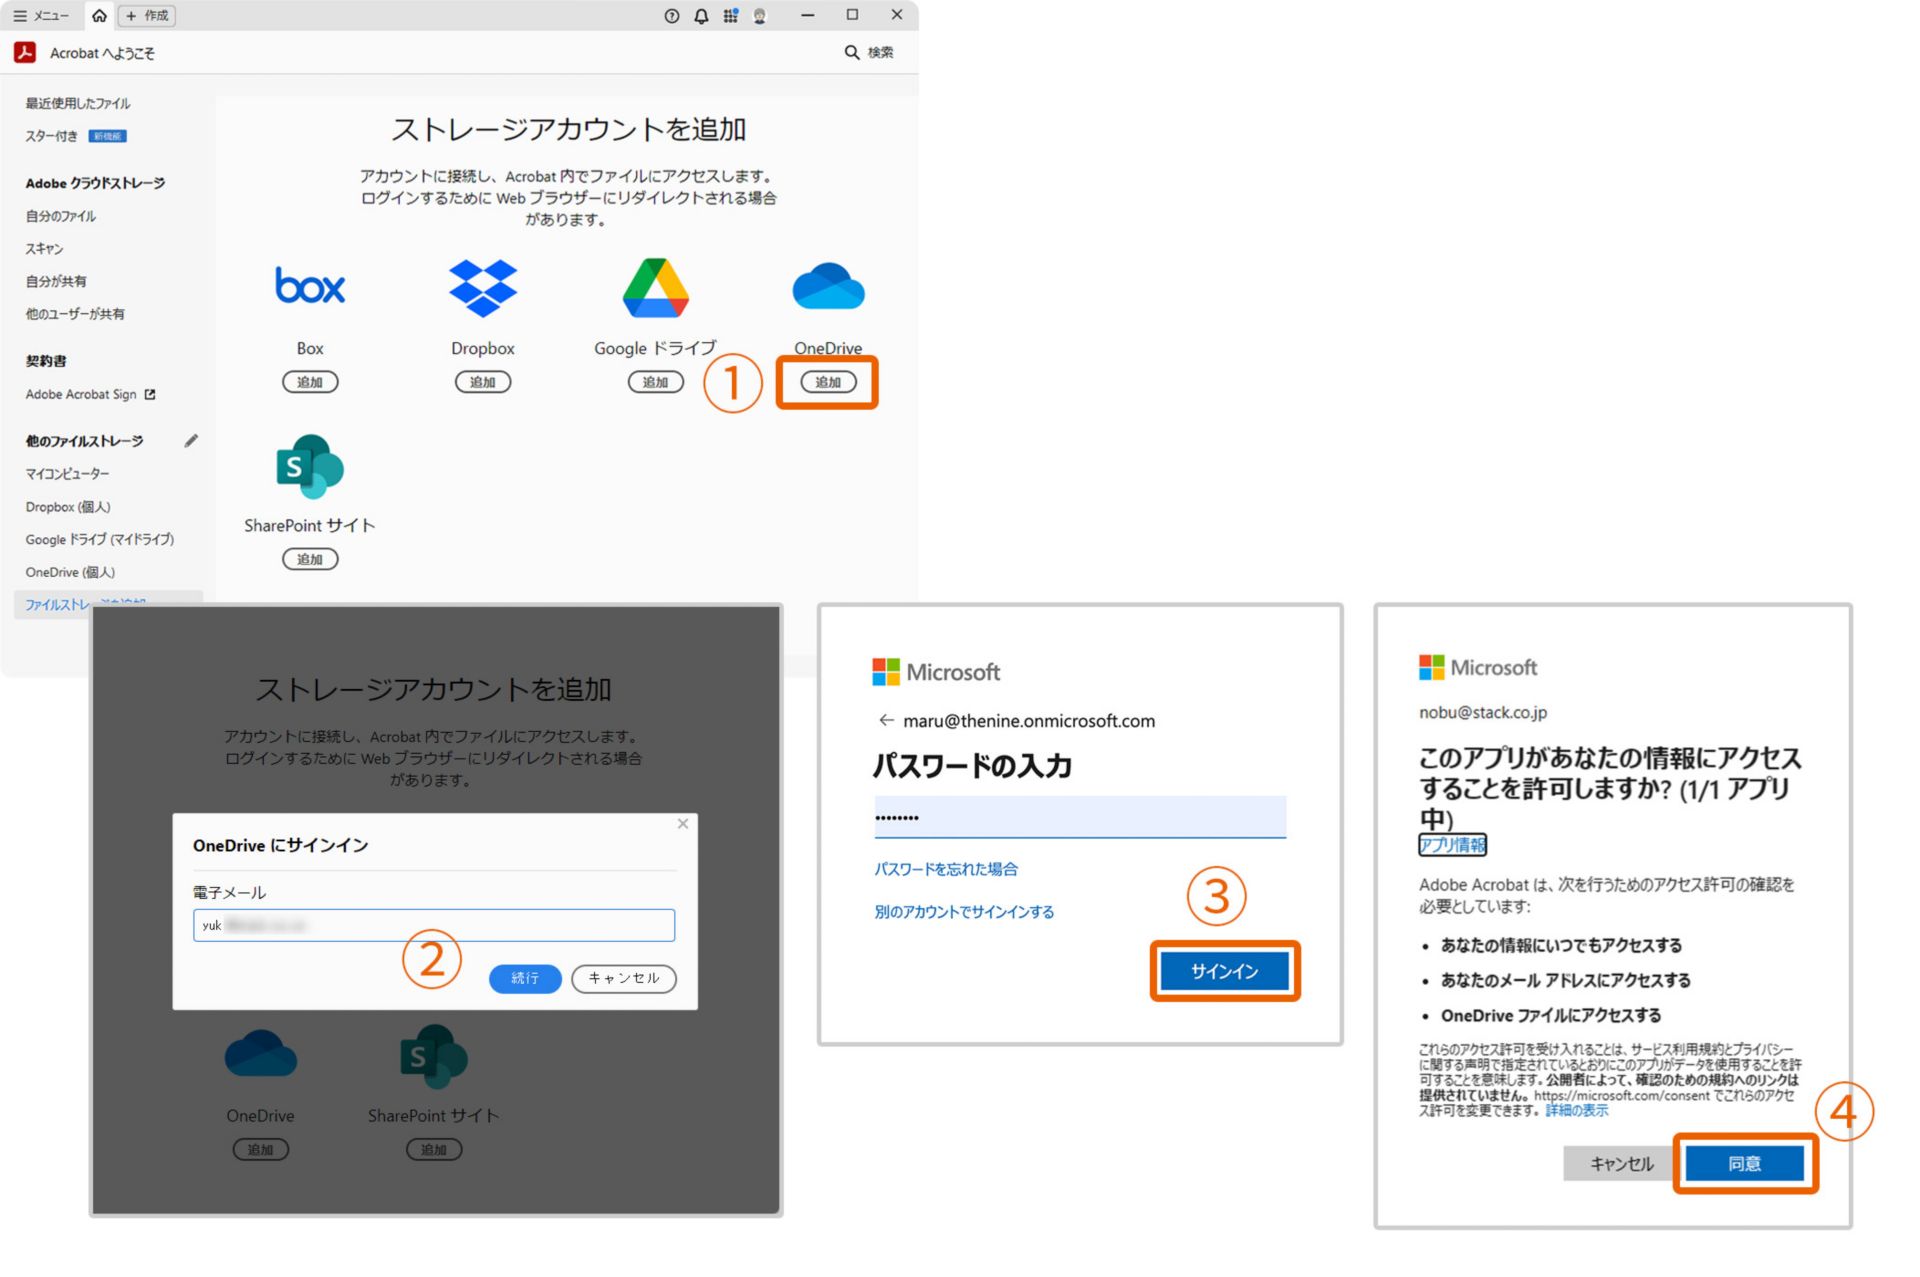Open the アプリ情報 link

(x=1453, y=845)
